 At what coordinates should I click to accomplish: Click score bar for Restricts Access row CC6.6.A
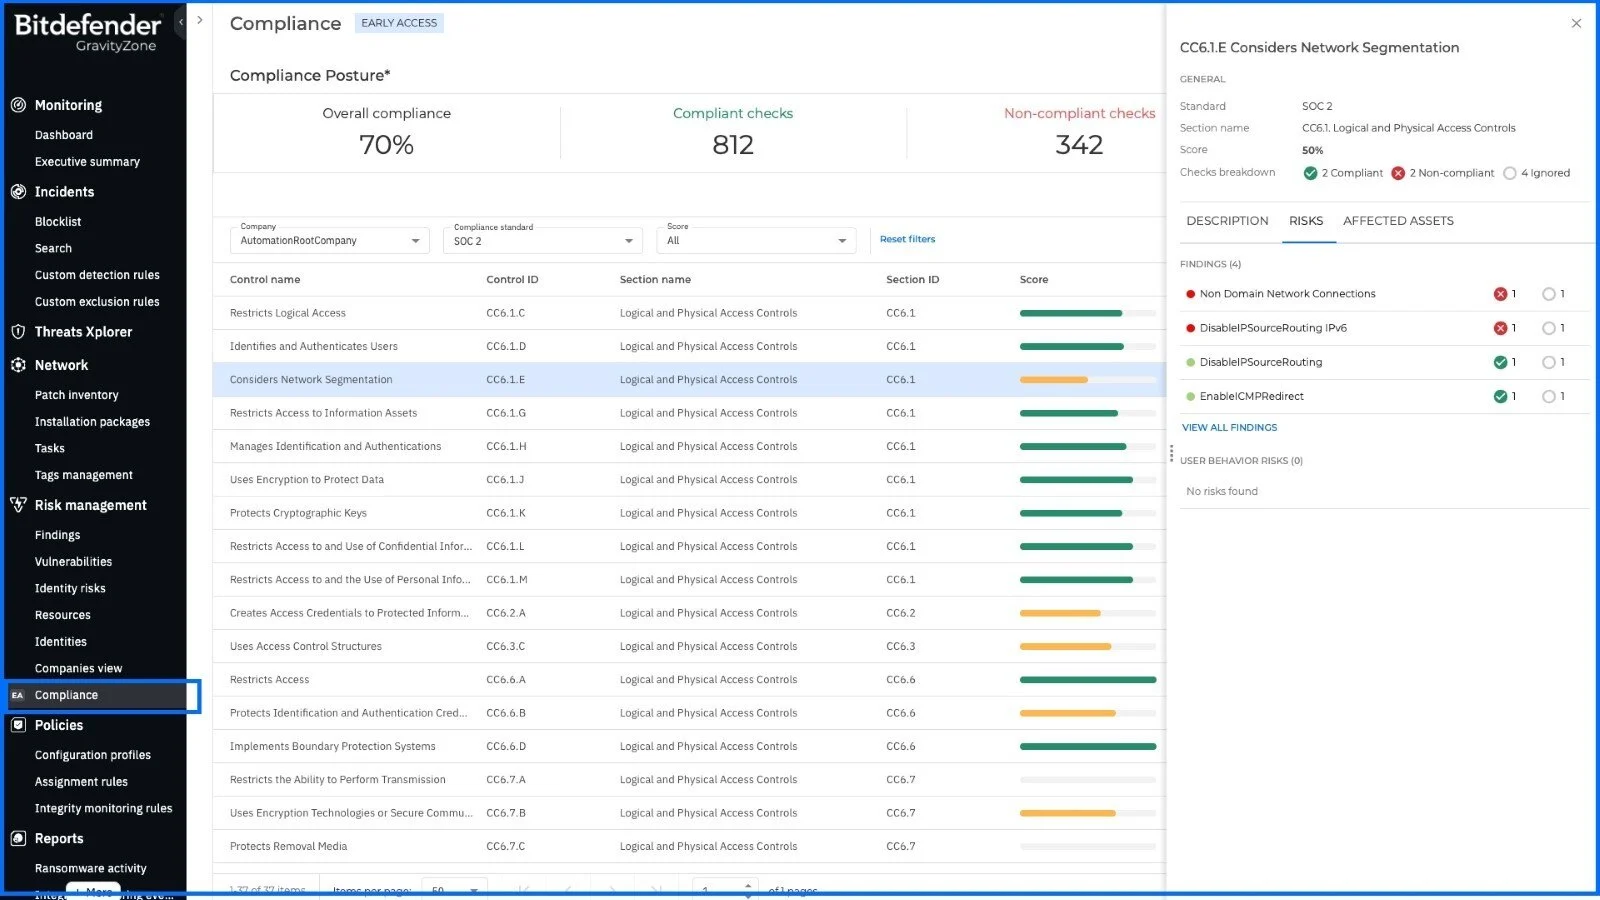pos(1087,680)
